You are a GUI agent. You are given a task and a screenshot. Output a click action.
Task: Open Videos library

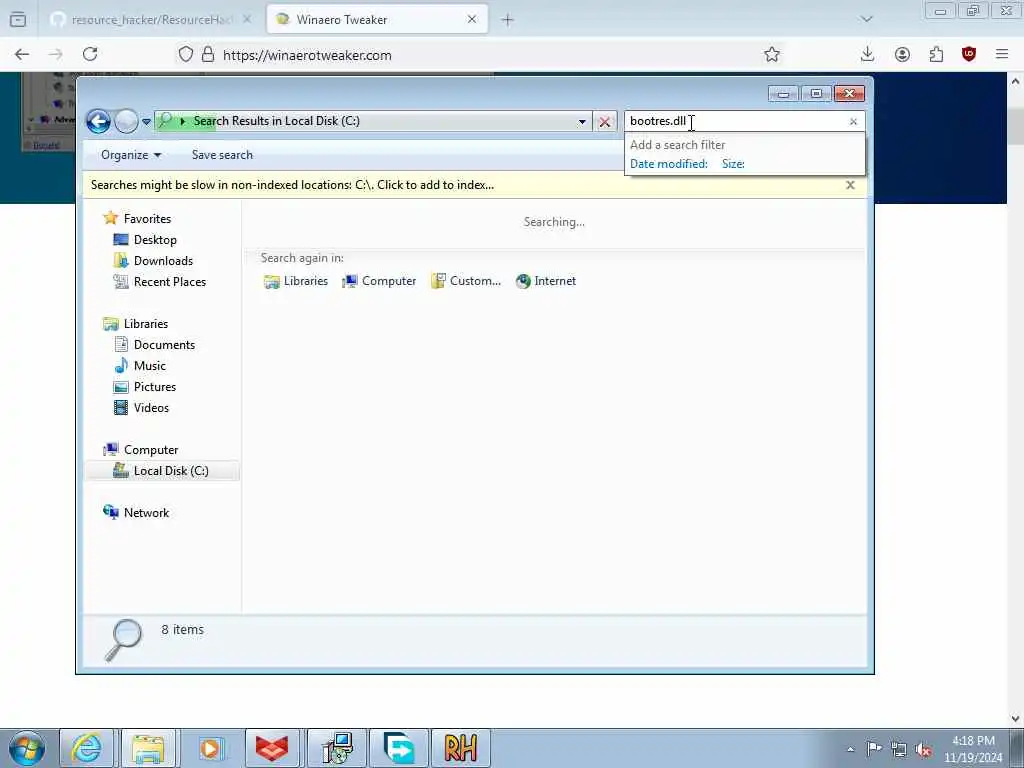coord(141,408)
